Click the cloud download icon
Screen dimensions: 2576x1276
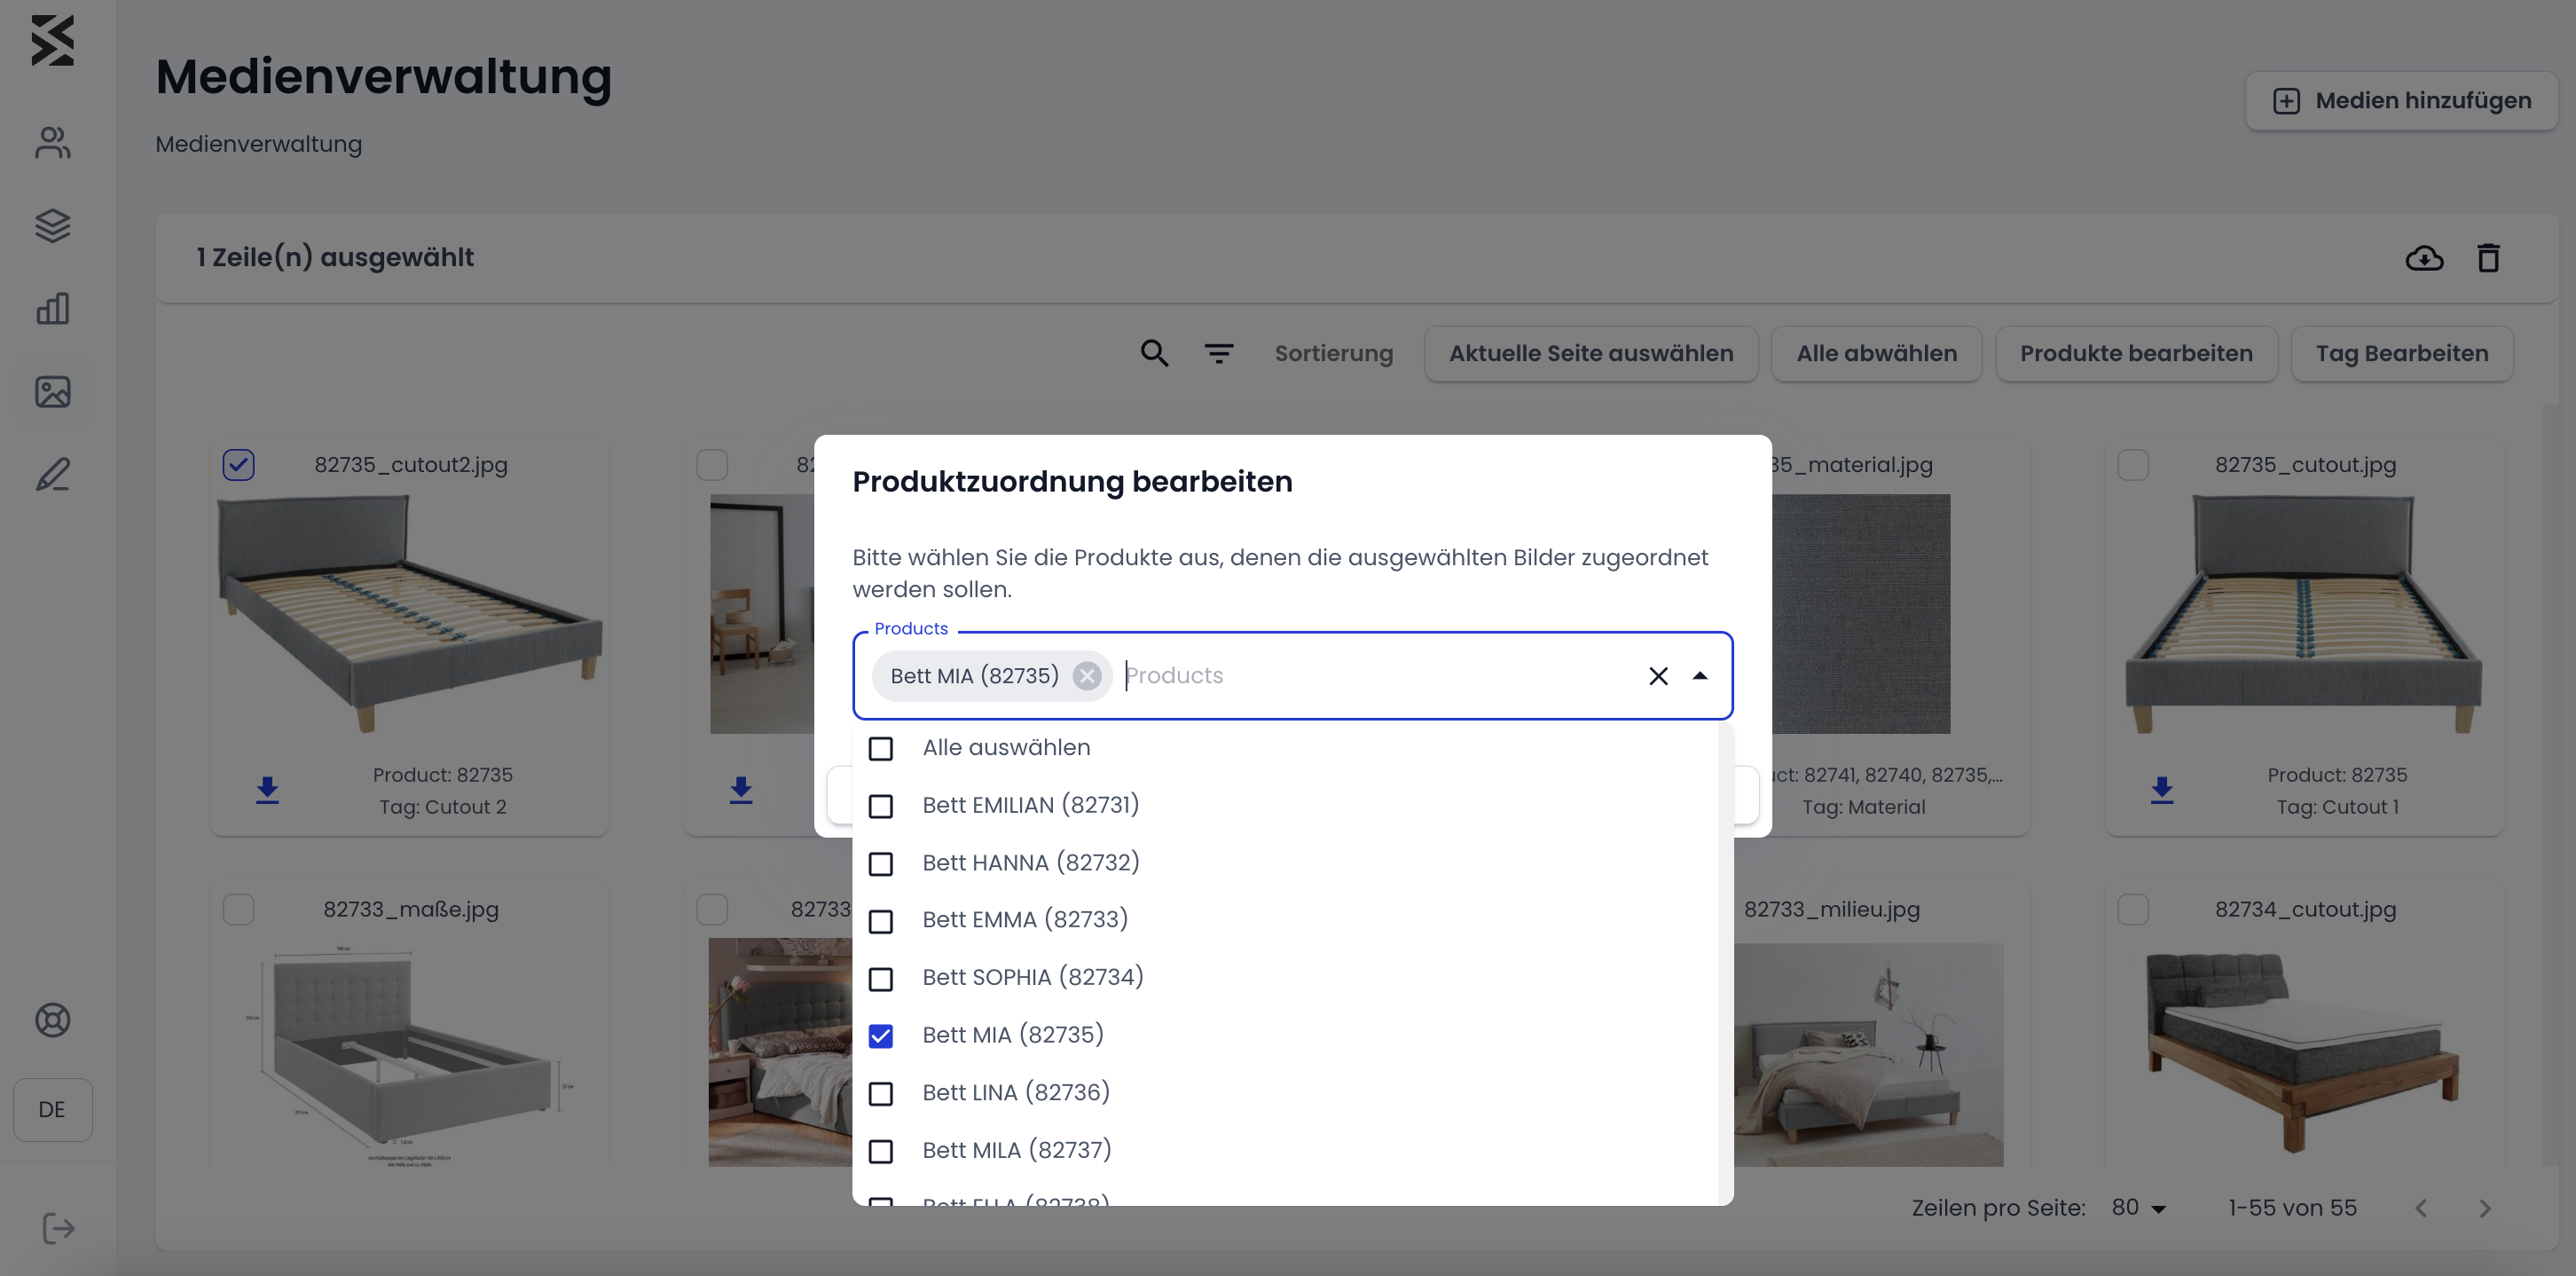(2424, 258)
